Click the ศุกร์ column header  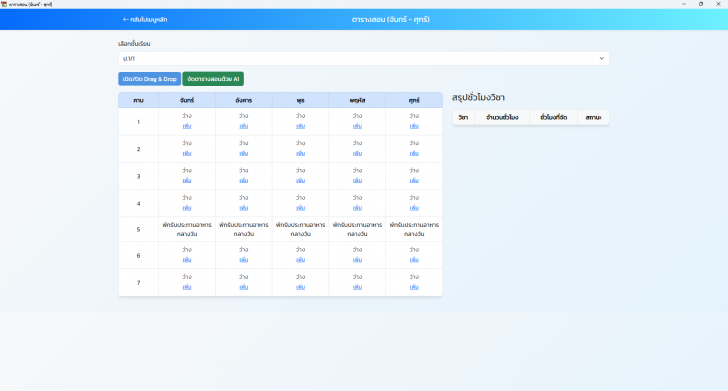click(414, 100)
